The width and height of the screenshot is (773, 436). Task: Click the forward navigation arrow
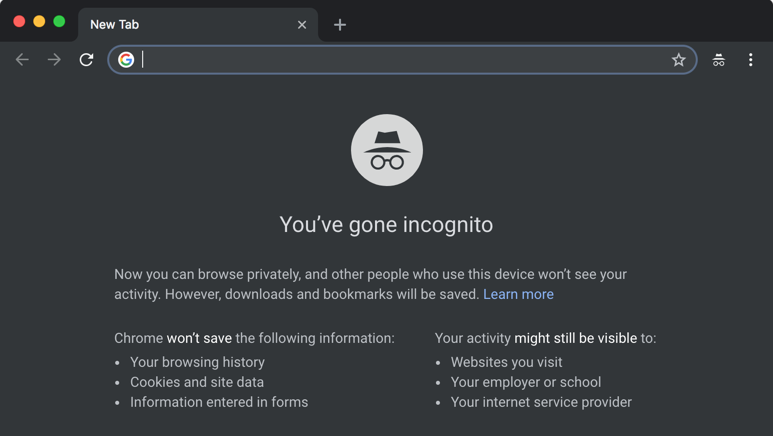[x=54, y=60]
